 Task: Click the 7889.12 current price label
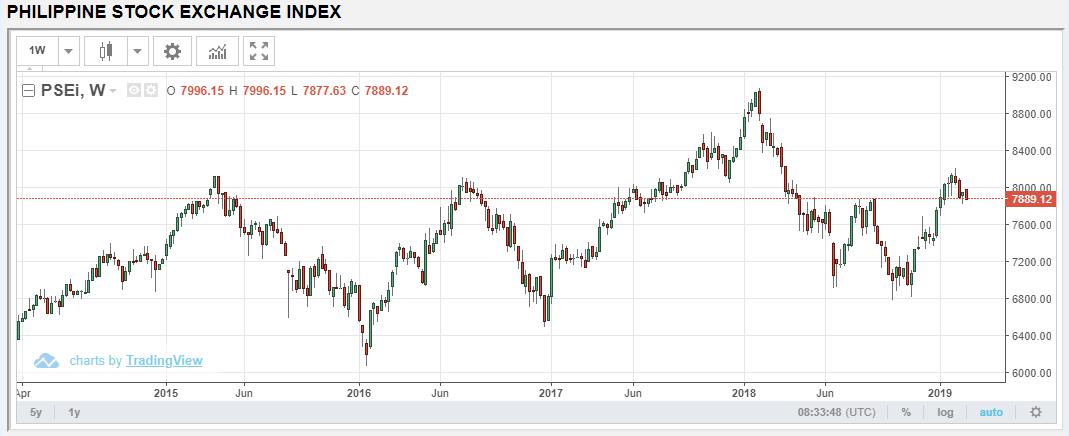click(1032, 199)
